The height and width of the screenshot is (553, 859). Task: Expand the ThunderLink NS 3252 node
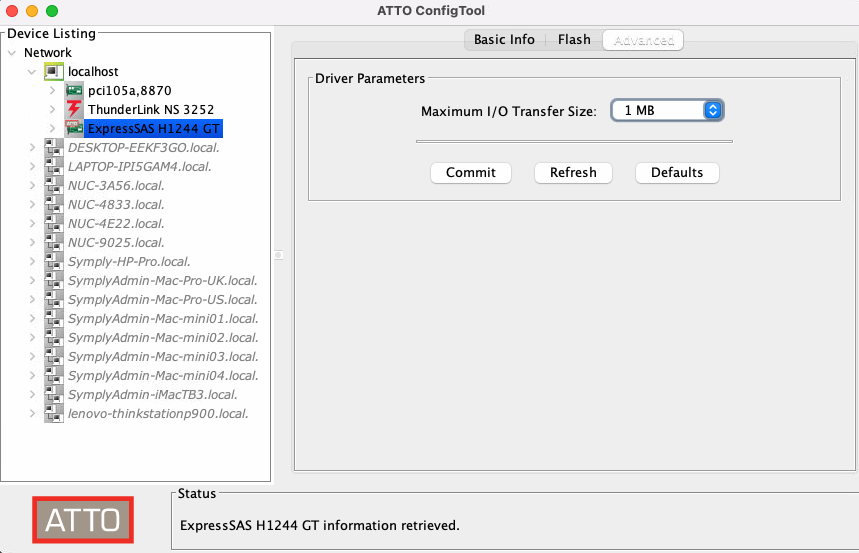(x=52, y=109)
